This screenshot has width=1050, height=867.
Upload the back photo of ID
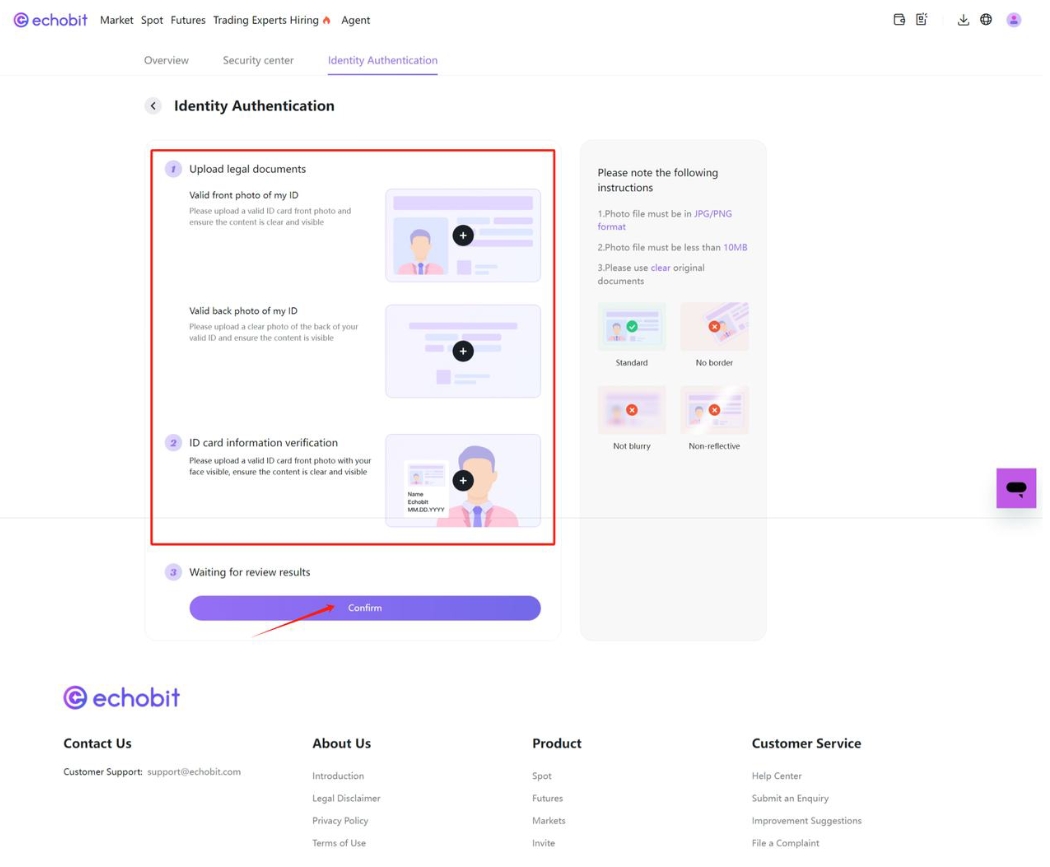pos(462,351)
